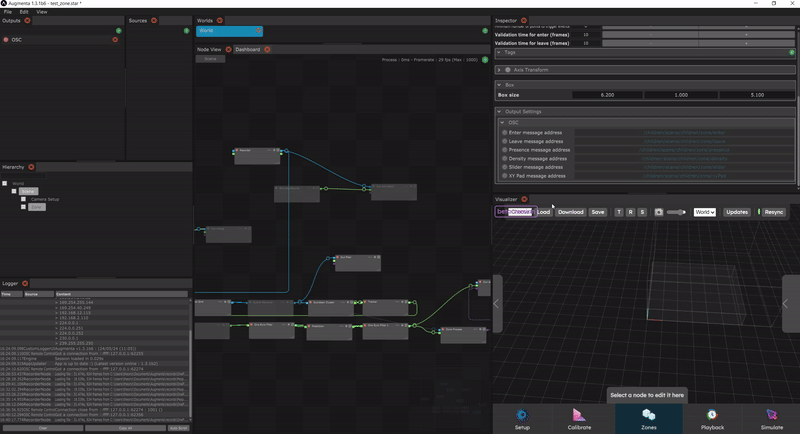Open the Playback mode
Screen dimensions: 800x434
pyautogui.click(x=712, y=417)
